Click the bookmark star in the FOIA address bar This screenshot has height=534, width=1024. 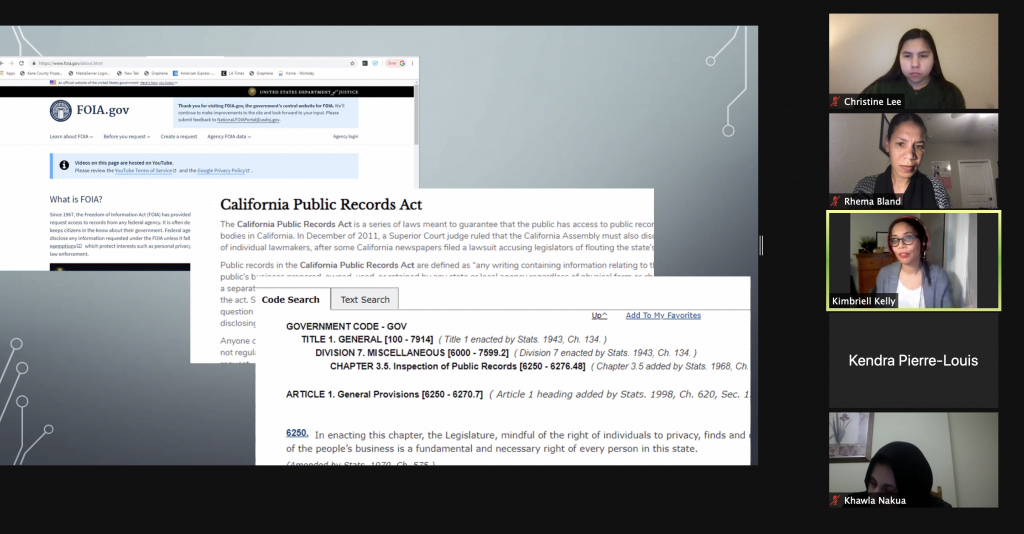click(x=353, y=63)
